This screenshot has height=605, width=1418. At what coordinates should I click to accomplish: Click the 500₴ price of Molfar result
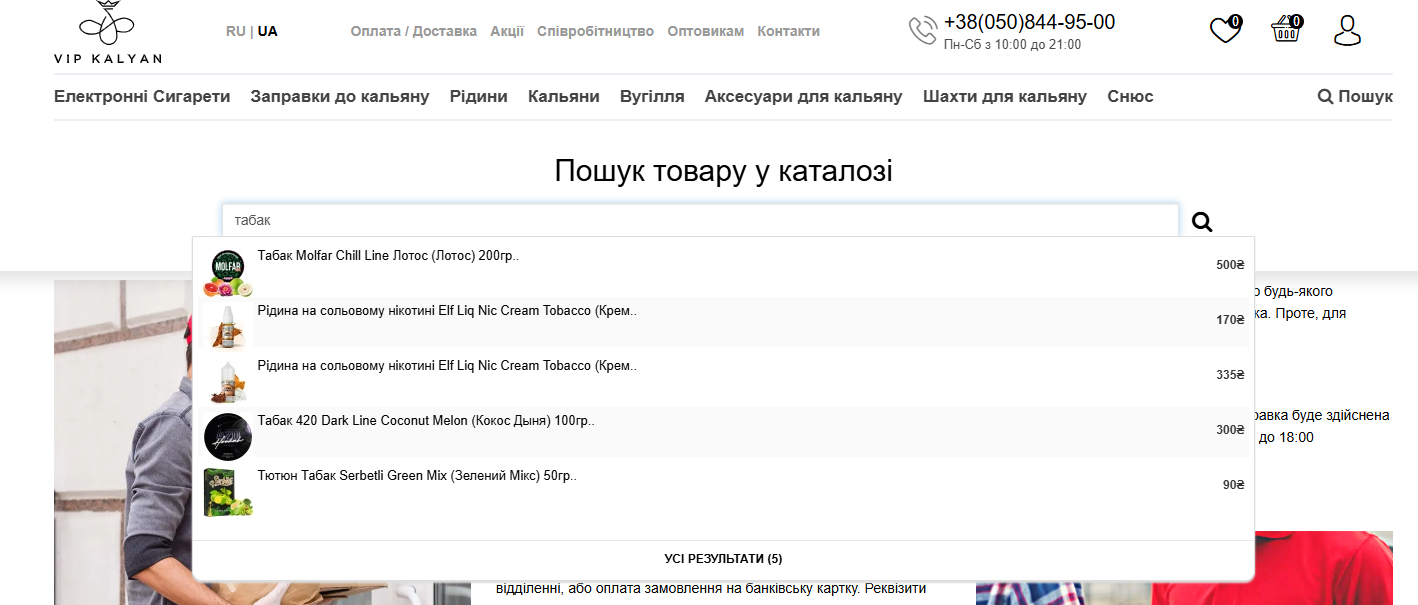(1230, 265)
